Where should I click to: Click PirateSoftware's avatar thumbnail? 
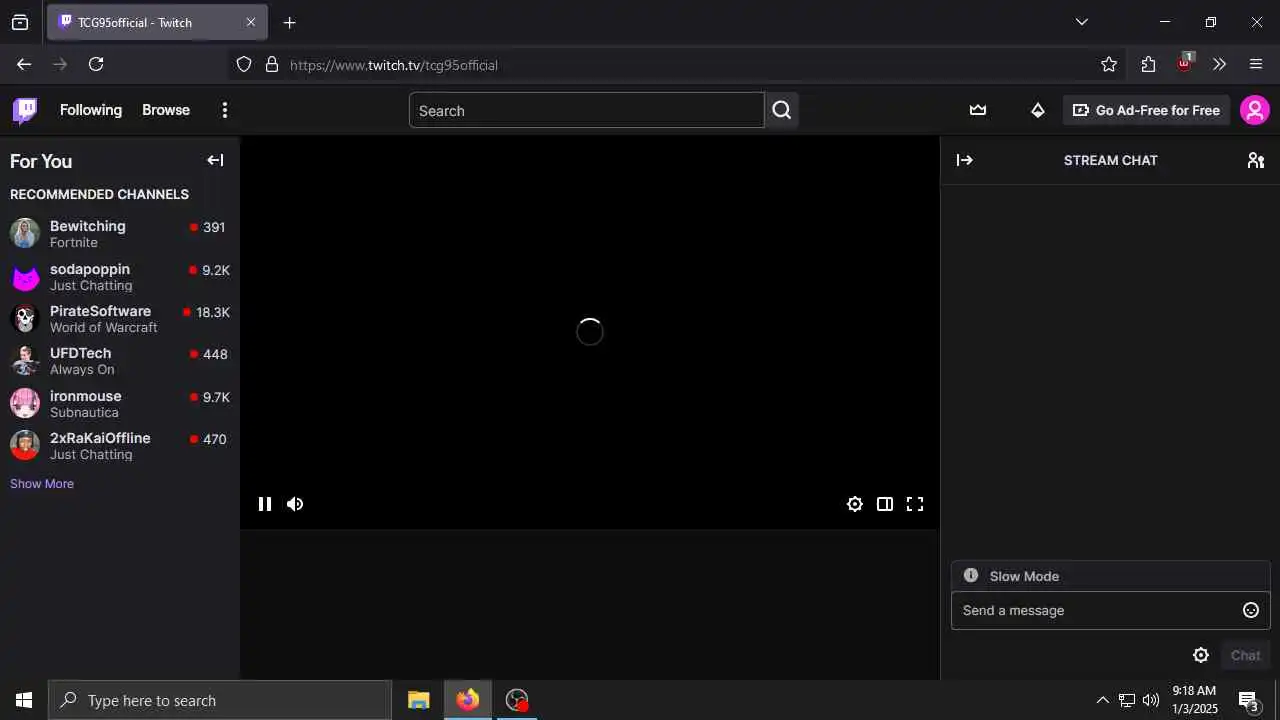click(25, 319)
